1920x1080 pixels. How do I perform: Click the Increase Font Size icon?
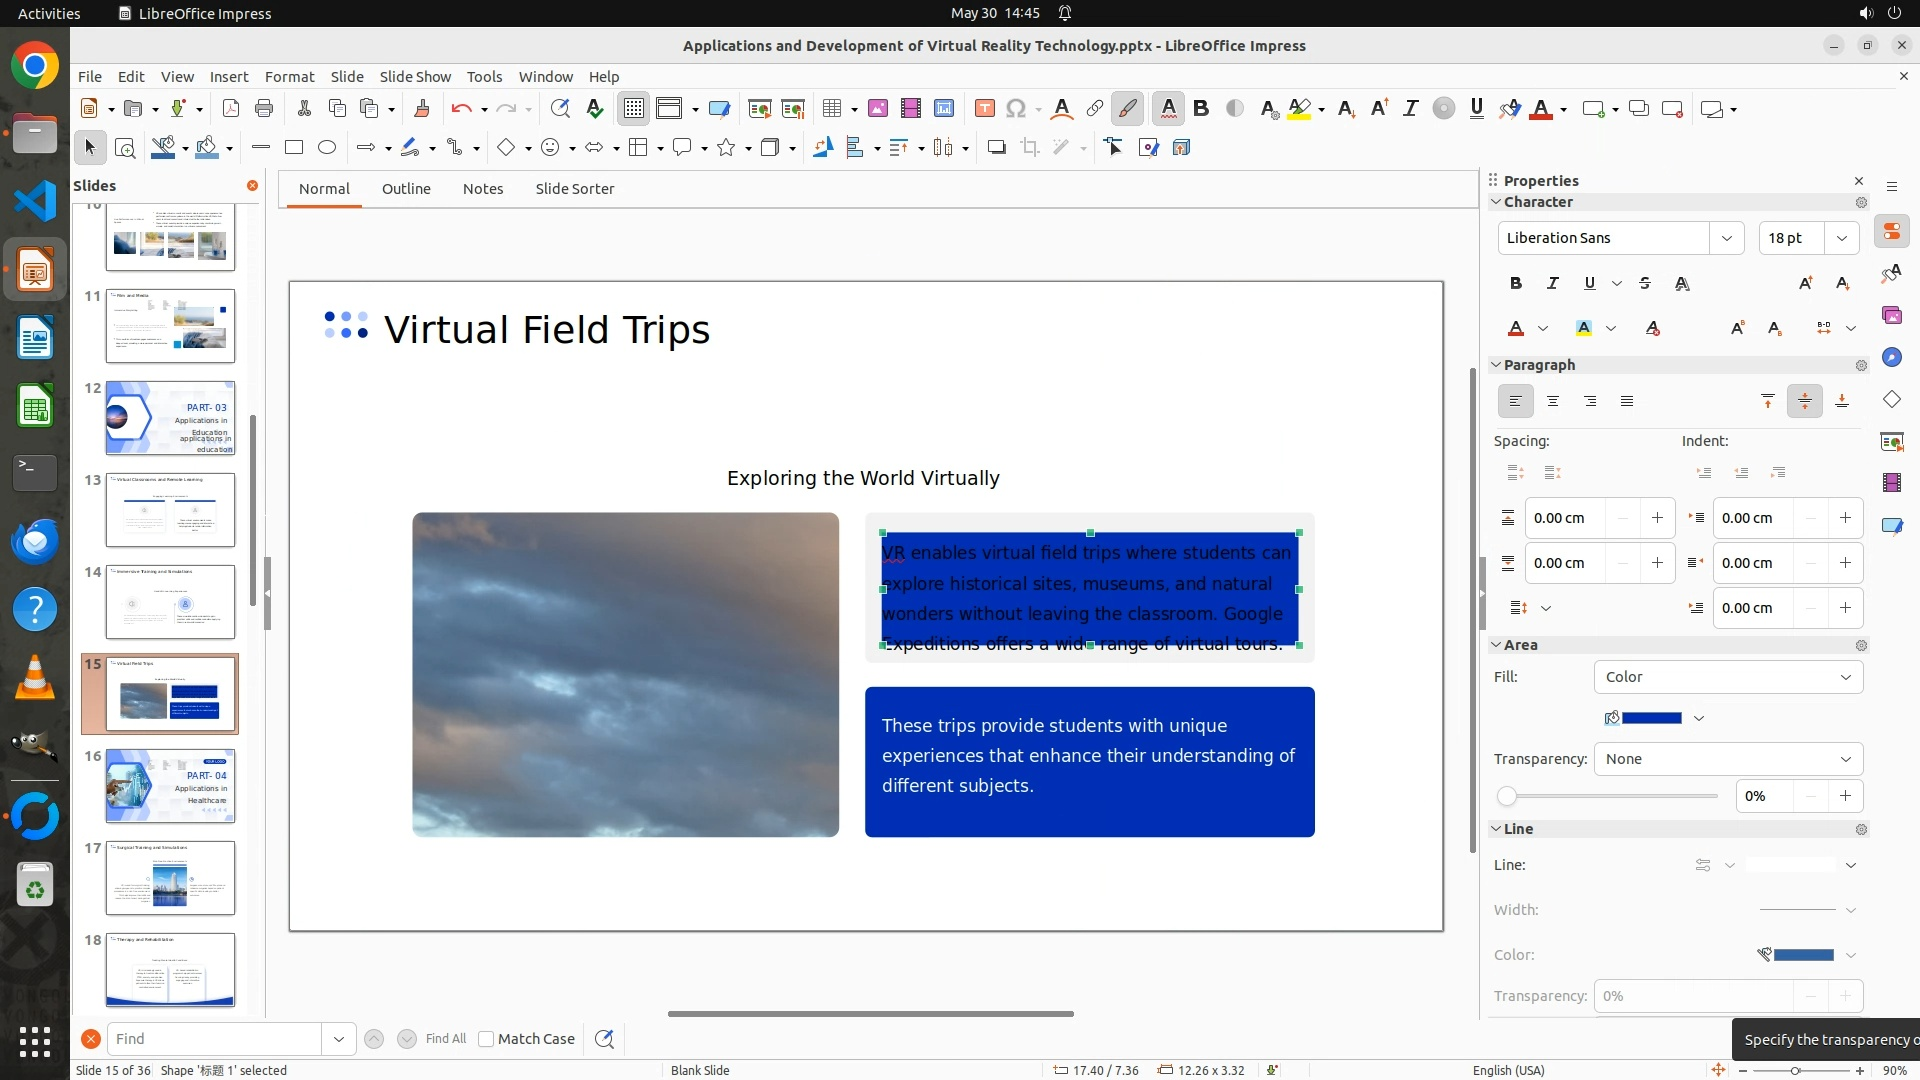1805,284
